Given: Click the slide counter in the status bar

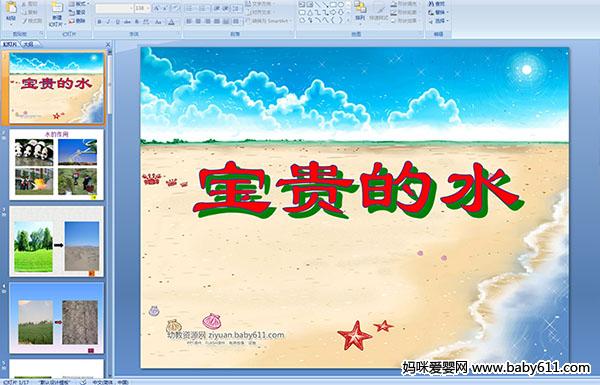Looking at the screenshot, I should click(15, 382).
